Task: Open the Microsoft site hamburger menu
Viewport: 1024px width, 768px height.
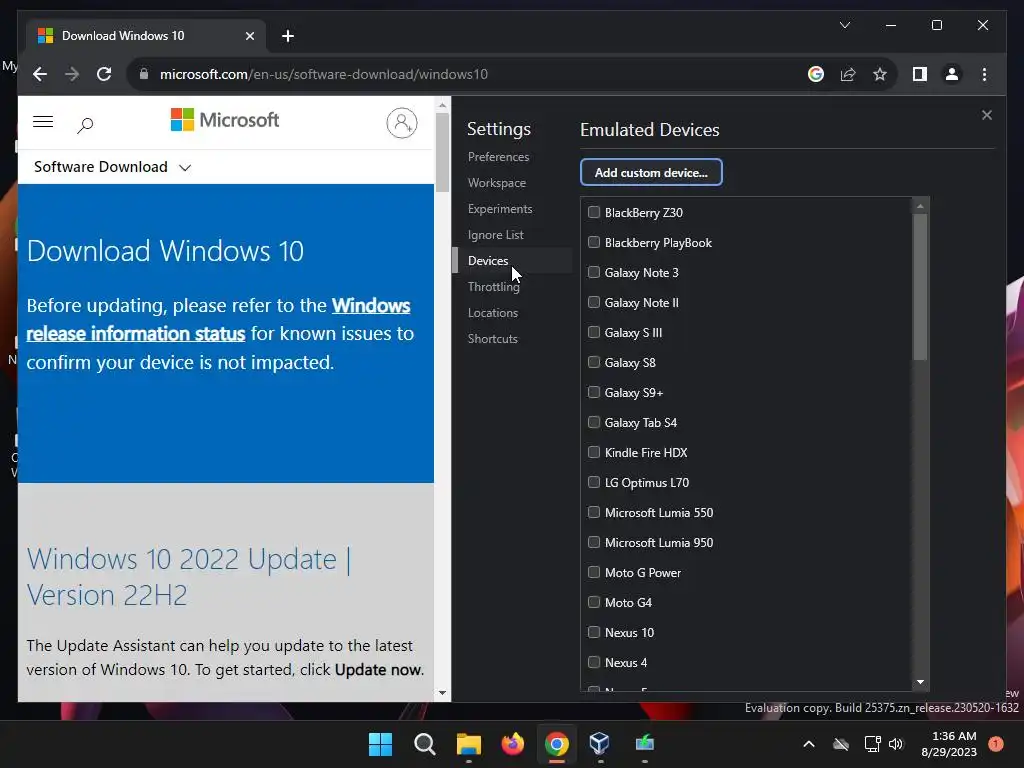Action: 43,121
